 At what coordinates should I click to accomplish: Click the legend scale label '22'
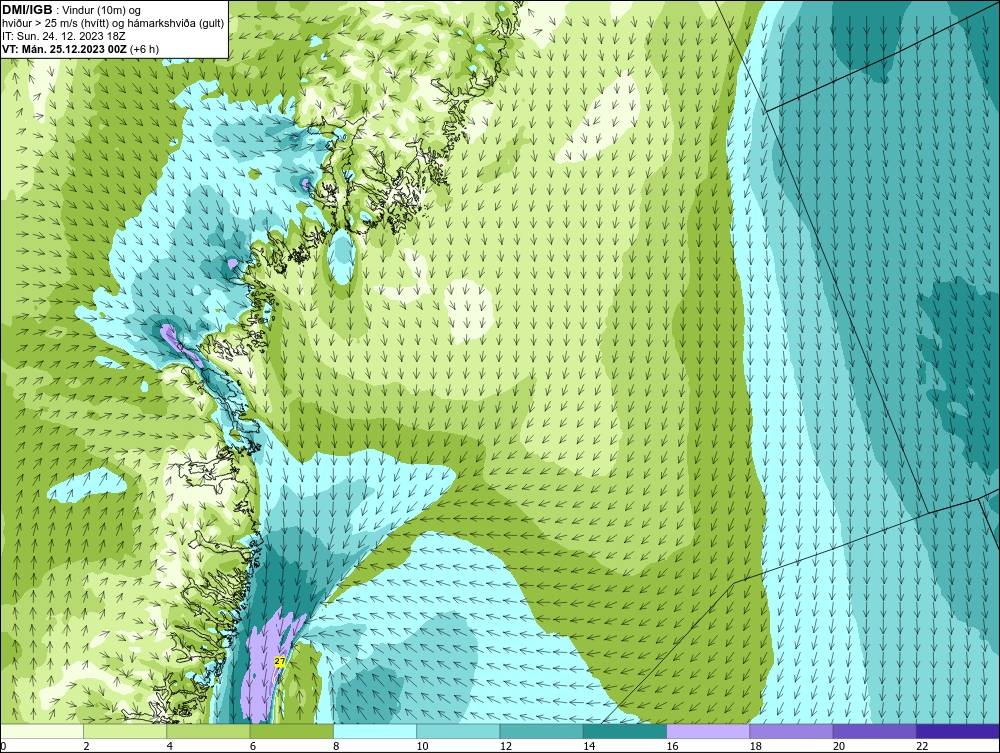[922, 746]
